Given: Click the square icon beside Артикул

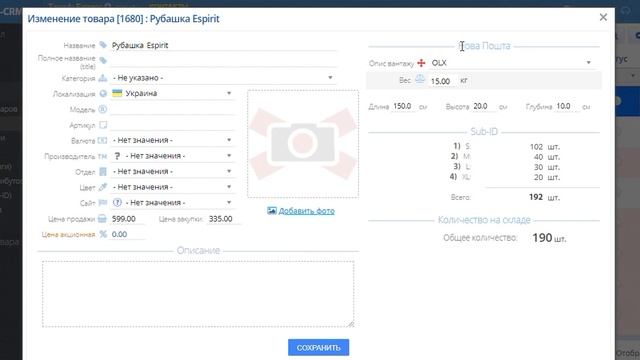Looking at the screenshot, I should 103,124.
